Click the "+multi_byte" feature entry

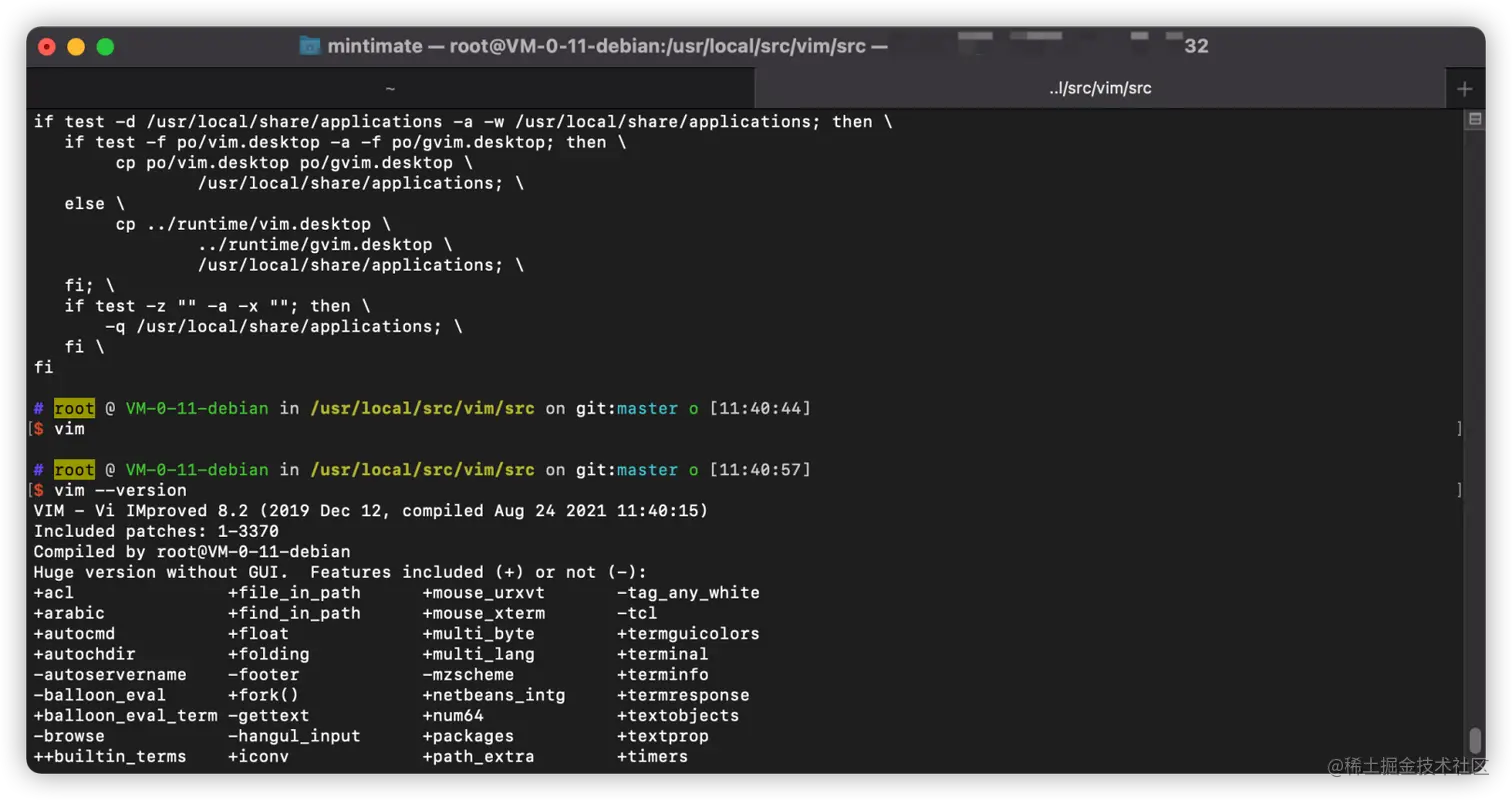(x=478, y=634)
